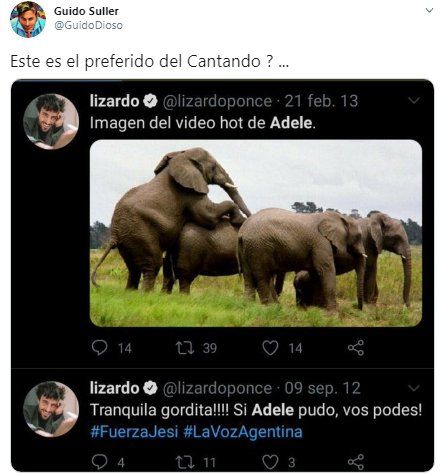This screenshot has height=475, width=444.
Task: Open the @lizardoponce handle on second tweet
Action: tap(217, 388)
